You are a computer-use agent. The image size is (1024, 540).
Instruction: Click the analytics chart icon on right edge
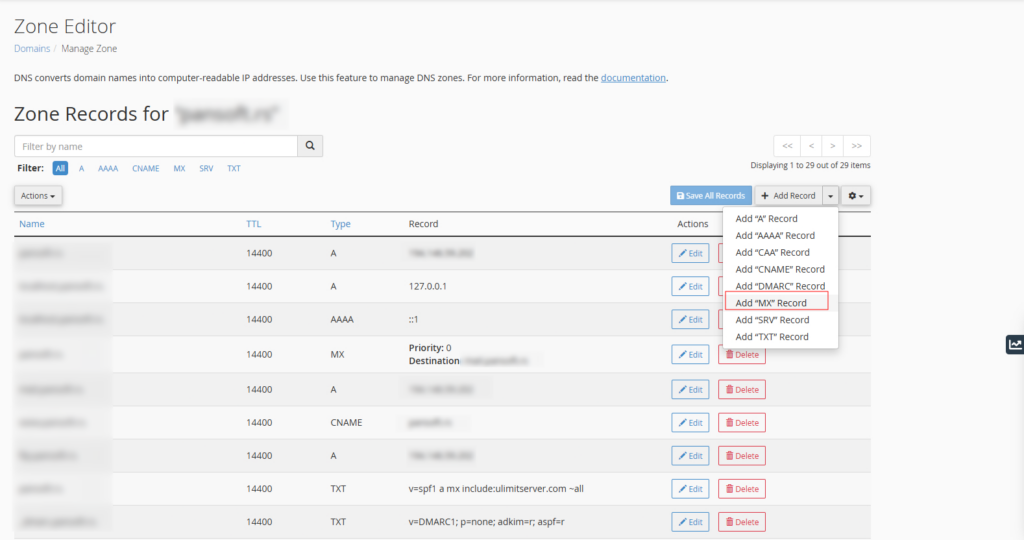pyautogui.click(x=1015, y=344)
